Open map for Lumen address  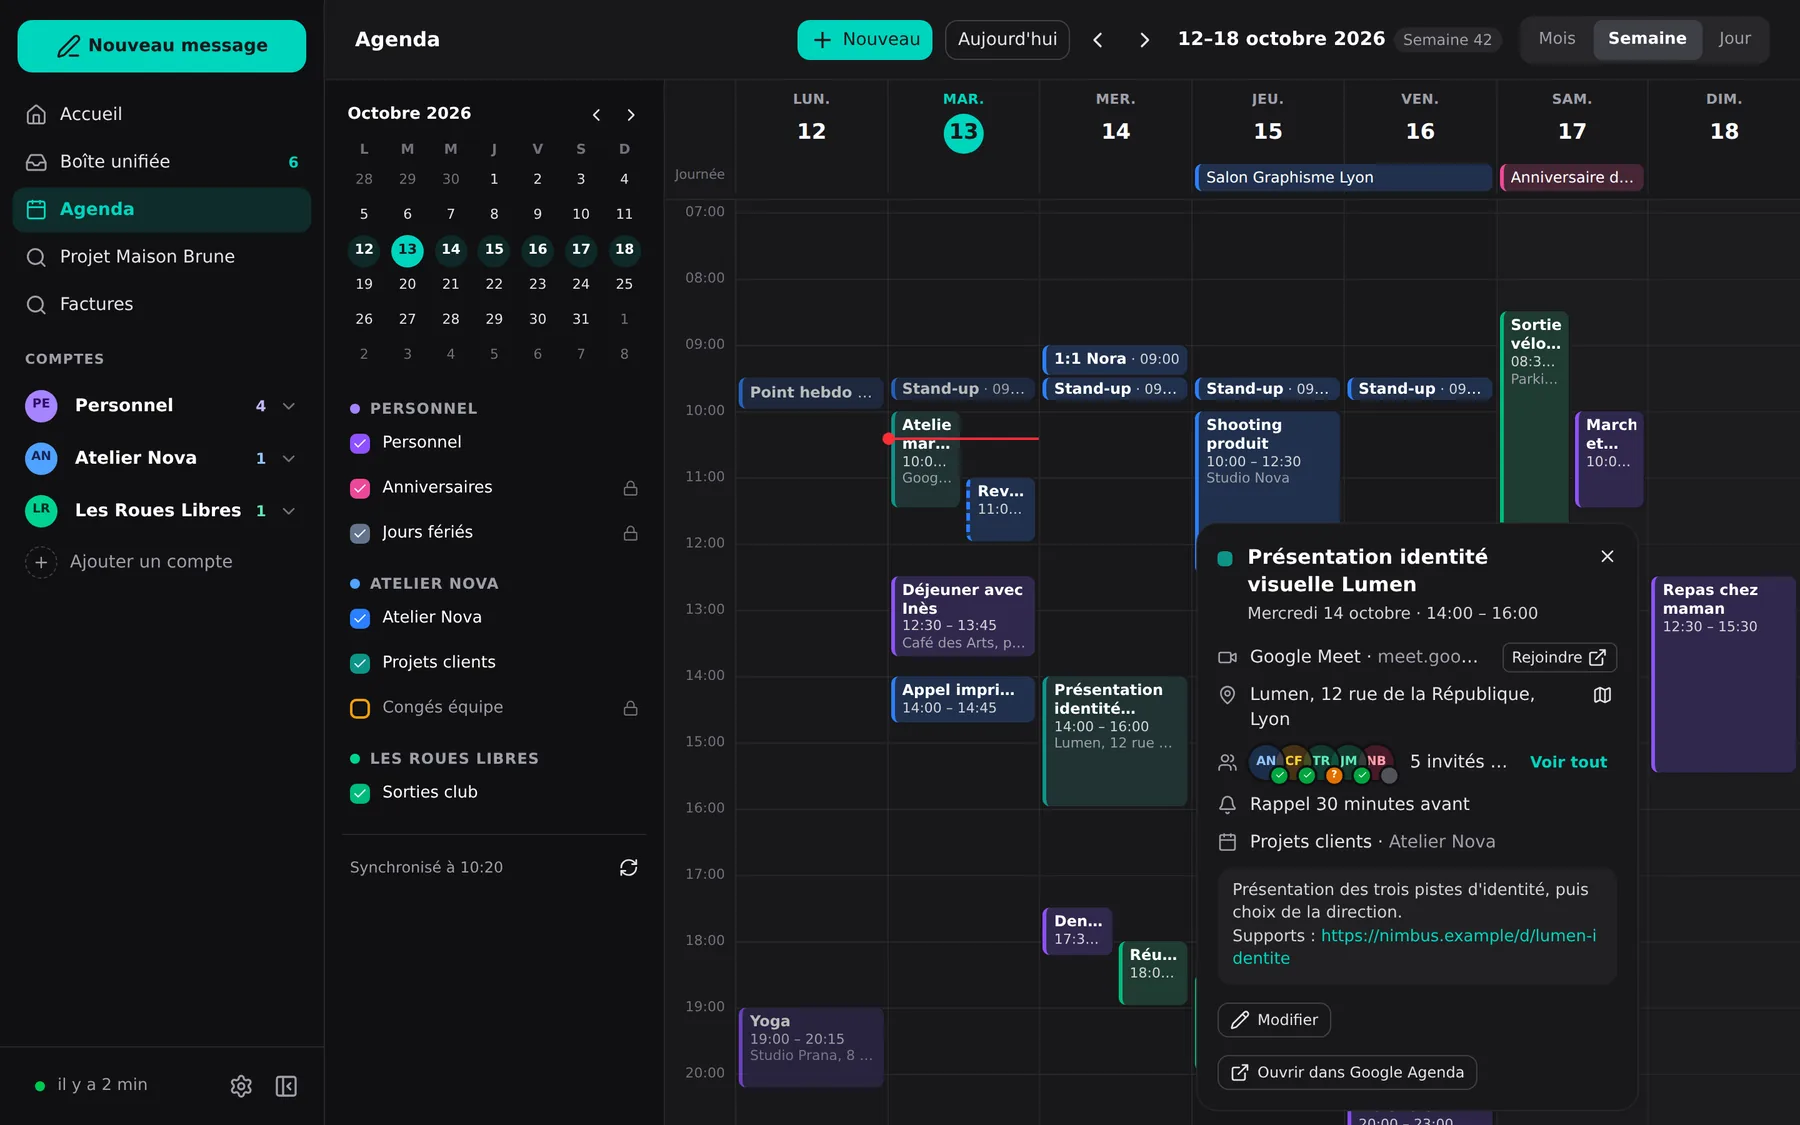1602,695
